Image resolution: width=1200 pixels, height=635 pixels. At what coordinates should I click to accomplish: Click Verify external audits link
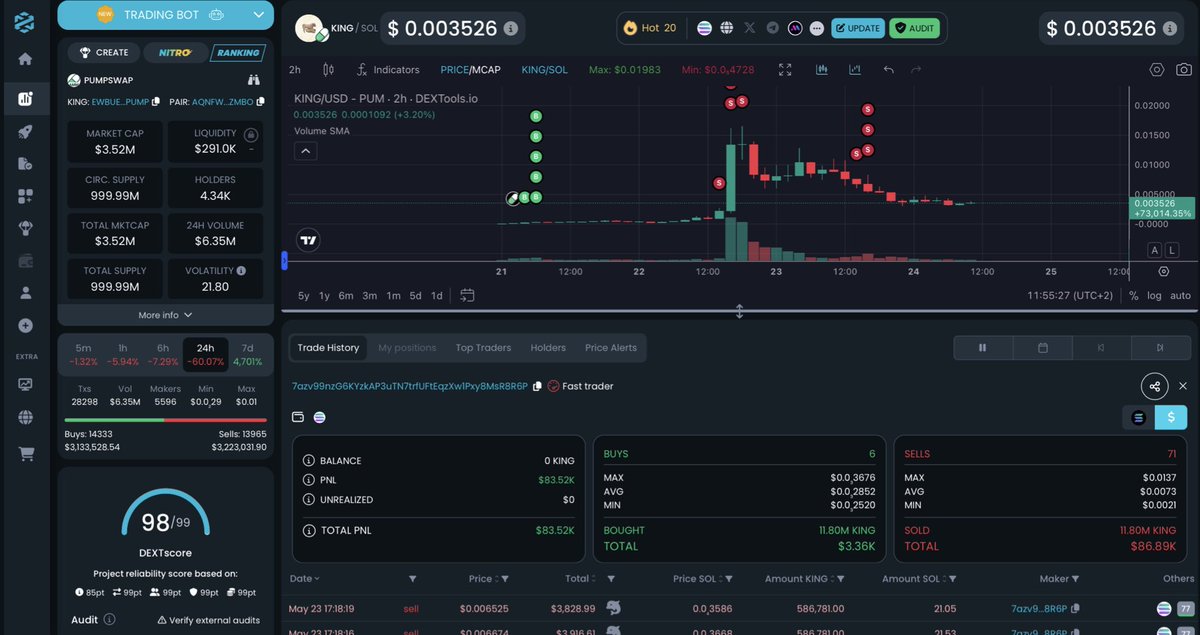[207, 620]
